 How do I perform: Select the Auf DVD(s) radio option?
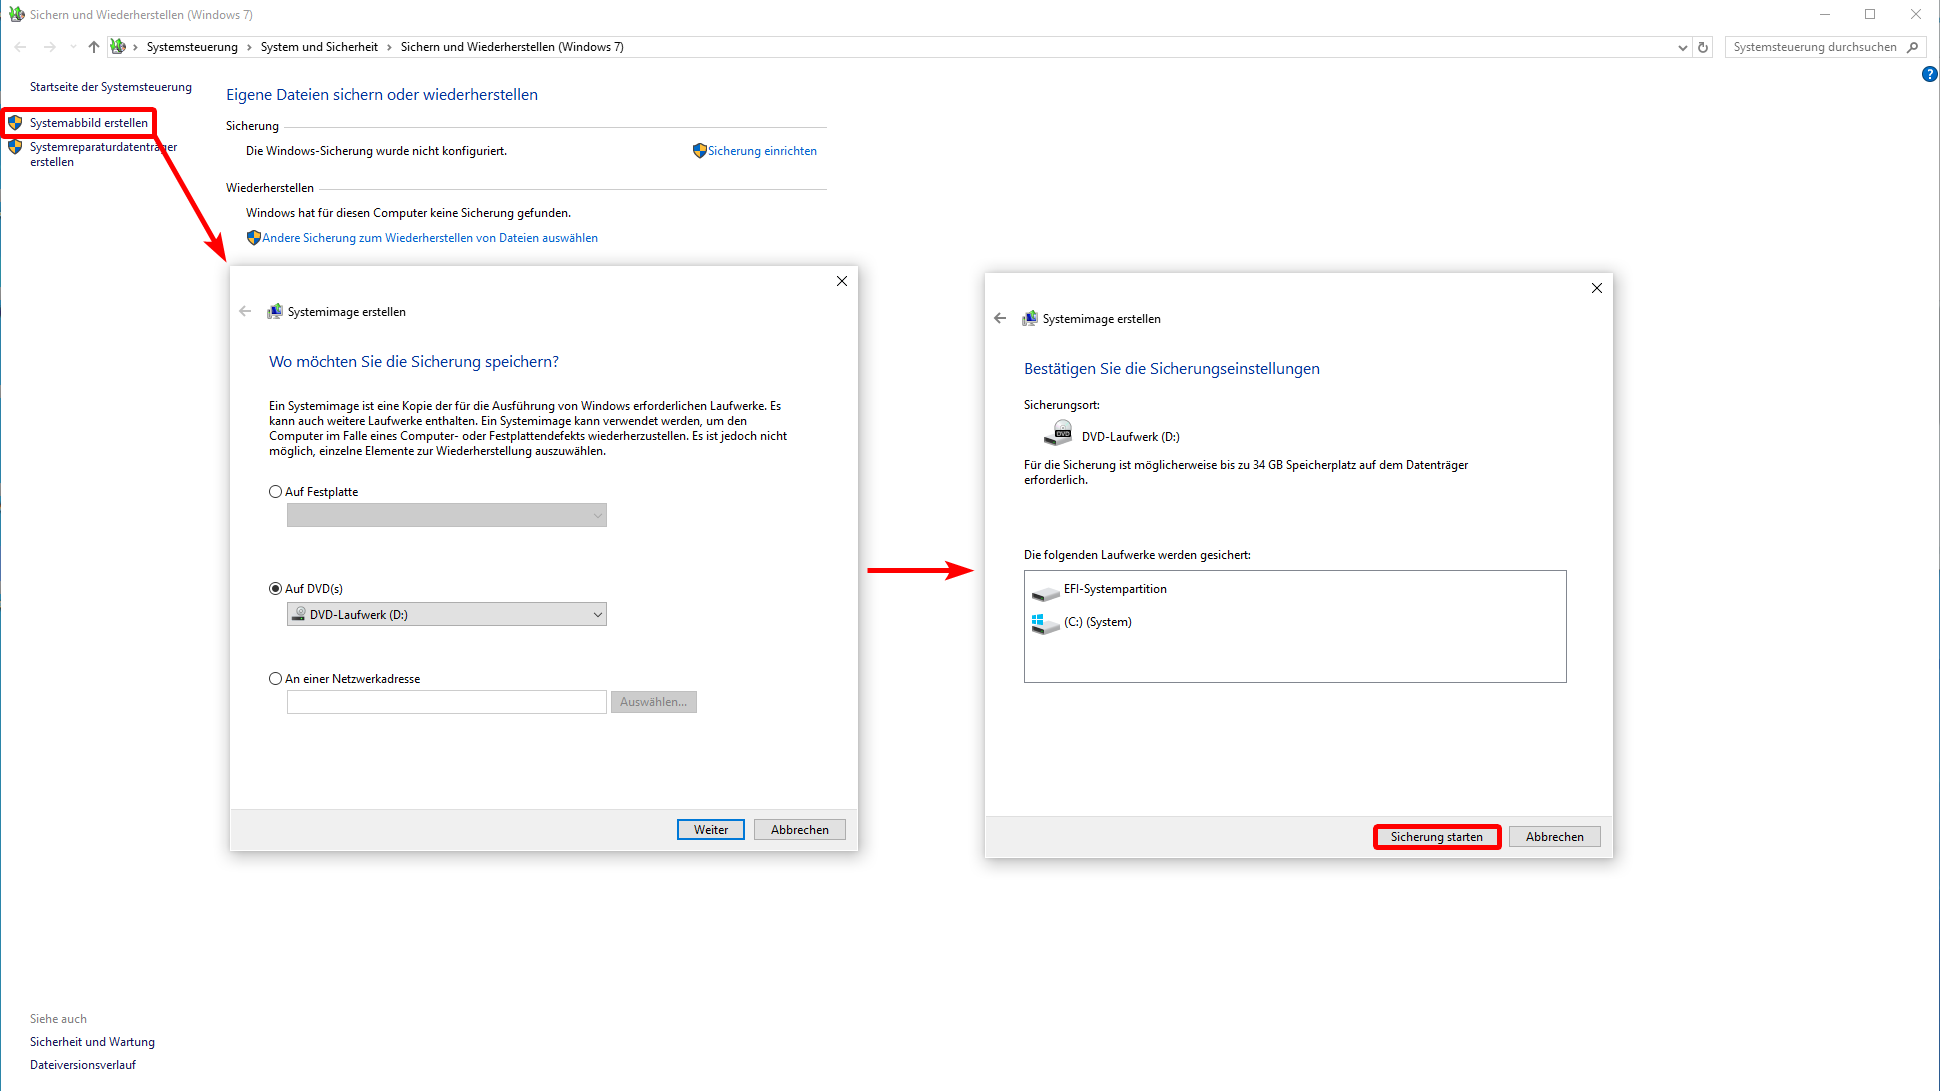[276, 589]
